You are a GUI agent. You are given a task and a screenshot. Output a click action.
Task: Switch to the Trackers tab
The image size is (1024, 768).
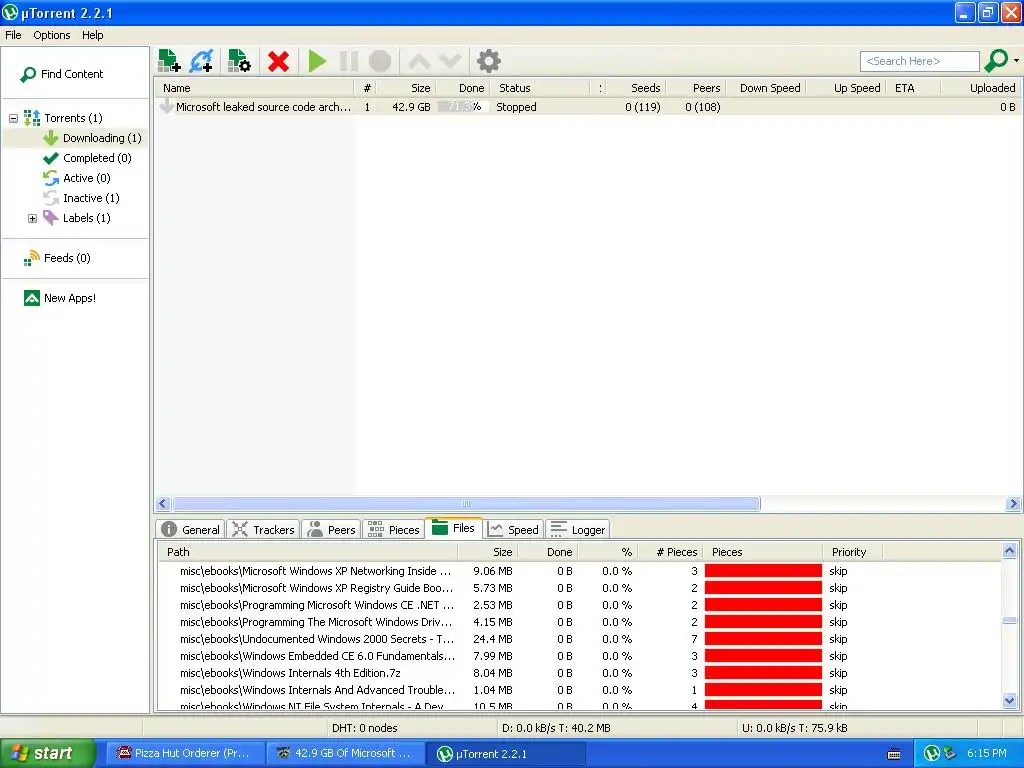[x=263, y=530]
